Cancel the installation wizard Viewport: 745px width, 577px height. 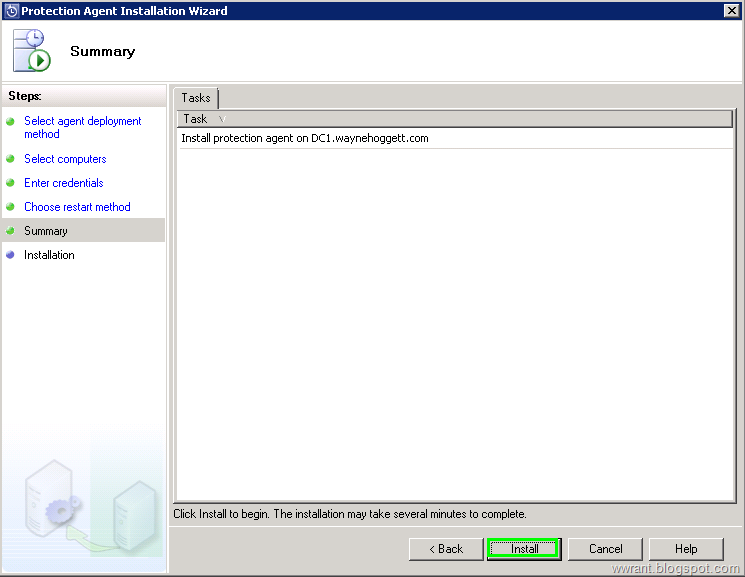605,549
